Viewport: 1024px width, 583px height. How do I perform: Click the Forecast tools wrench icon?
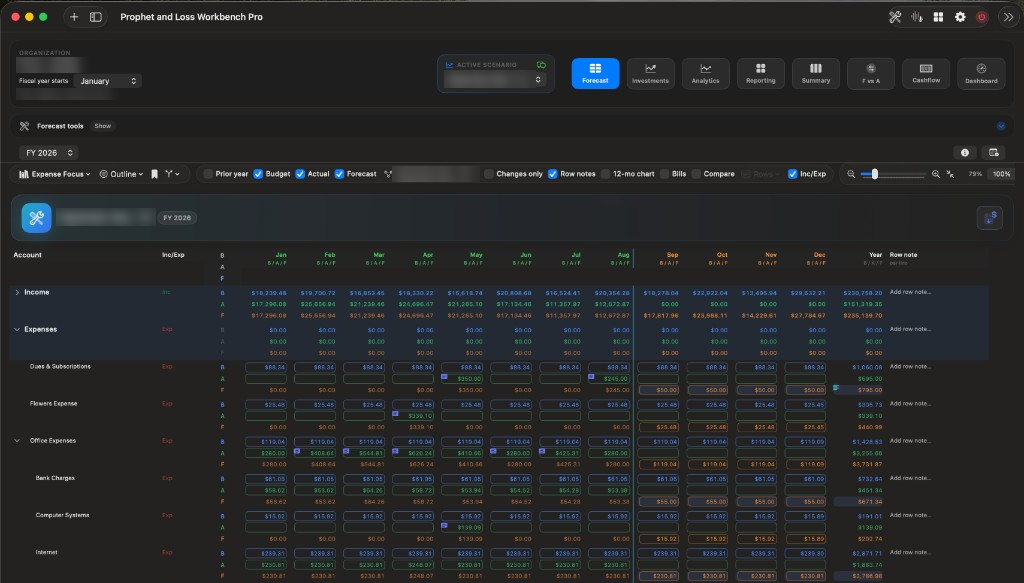point(24,126)
